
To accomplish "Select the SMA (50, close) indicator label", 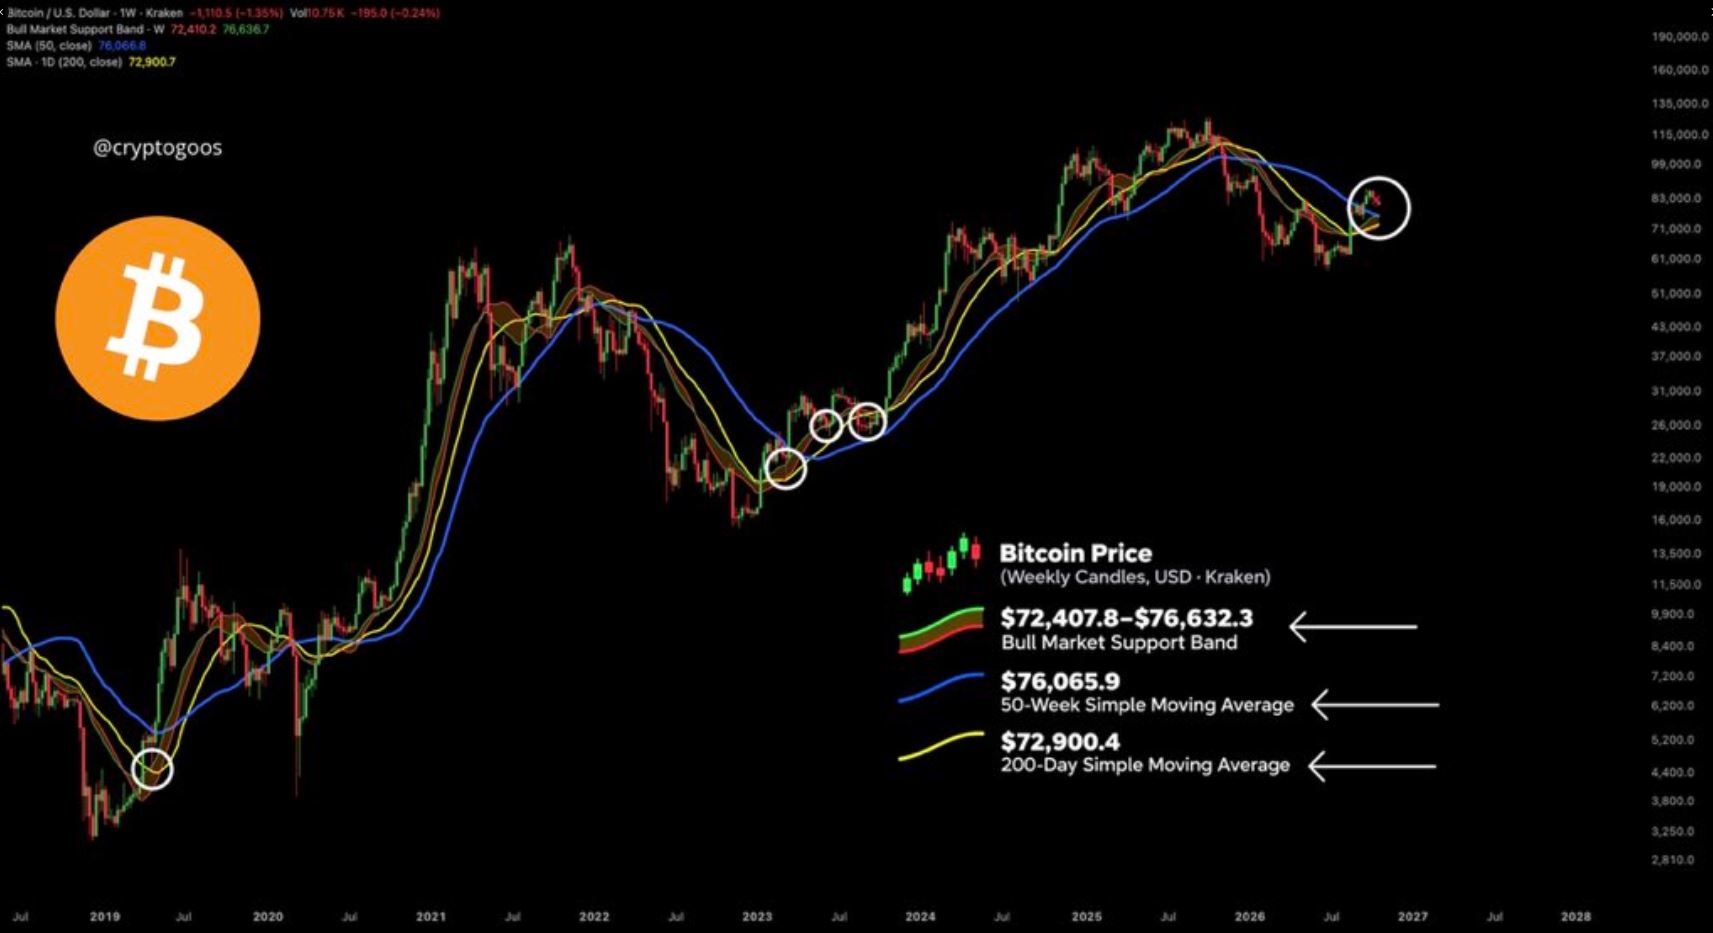I will click(49, 45).
